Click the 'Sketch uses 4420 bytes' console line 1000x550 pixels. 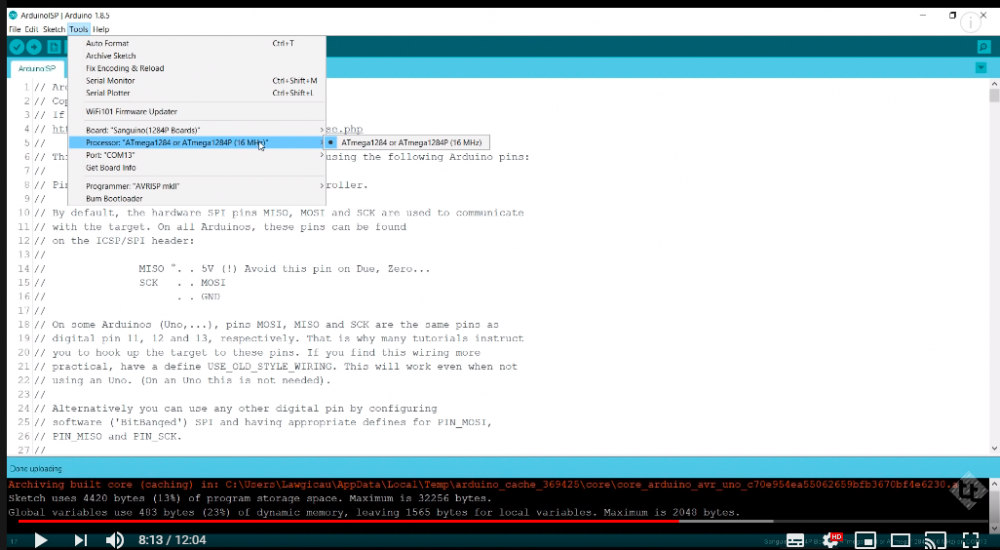pyautogui.click(x=249, y=498)
